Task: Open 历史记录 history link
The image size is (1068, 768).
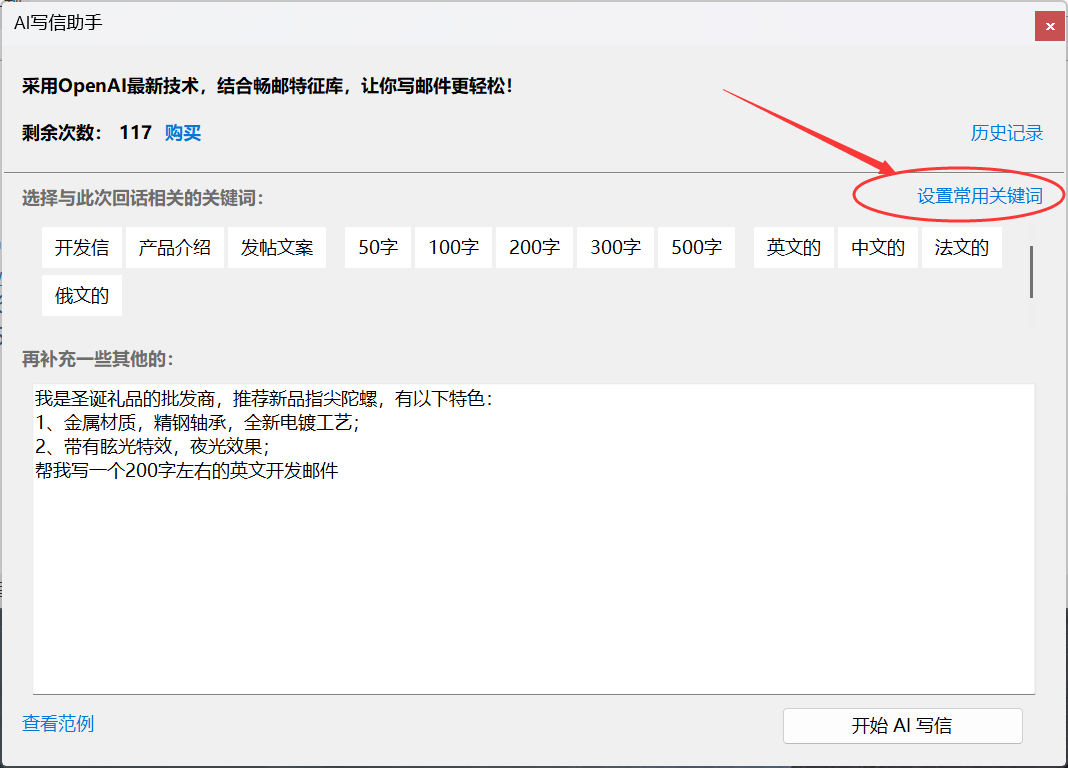Action: coord(1006,133)
